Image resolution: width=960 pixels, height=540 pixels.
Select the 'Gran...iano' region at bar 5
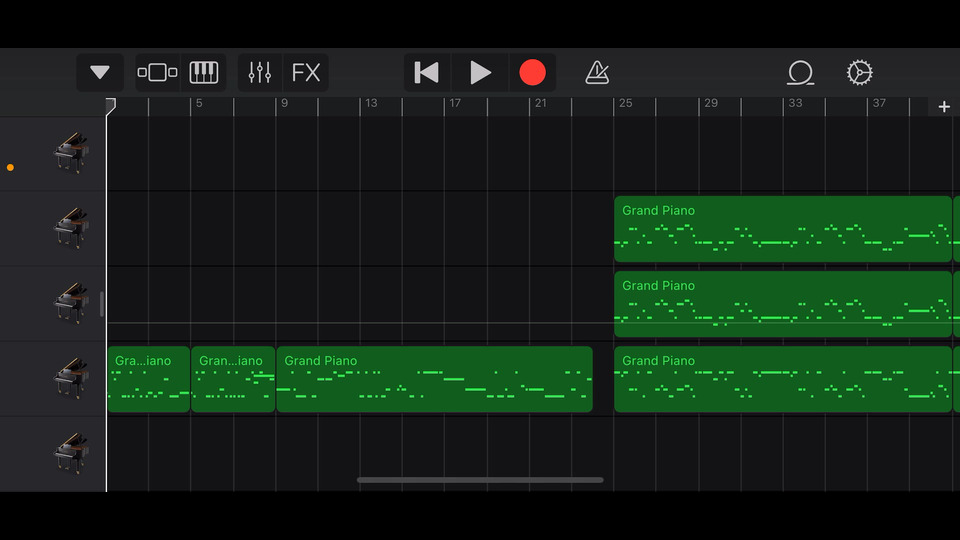(233, 380)
